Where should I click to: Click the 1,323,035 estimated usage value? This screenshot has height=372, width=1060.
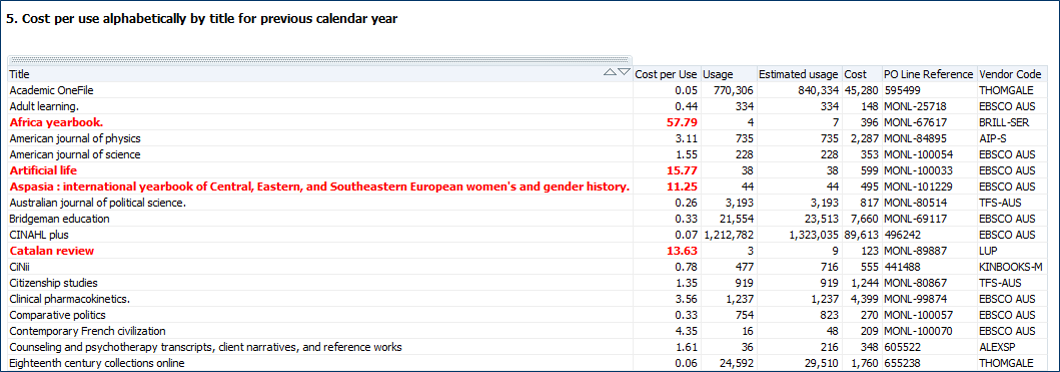pos(815,235)
